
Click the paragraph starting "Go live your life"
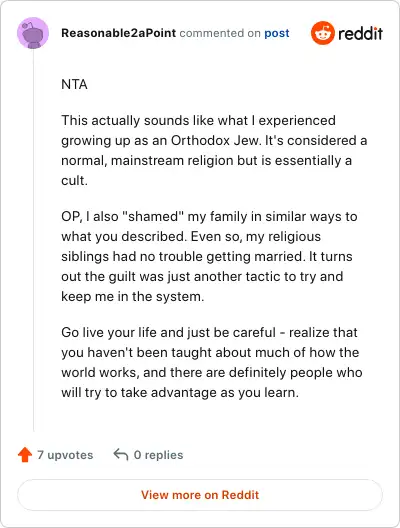212,362
